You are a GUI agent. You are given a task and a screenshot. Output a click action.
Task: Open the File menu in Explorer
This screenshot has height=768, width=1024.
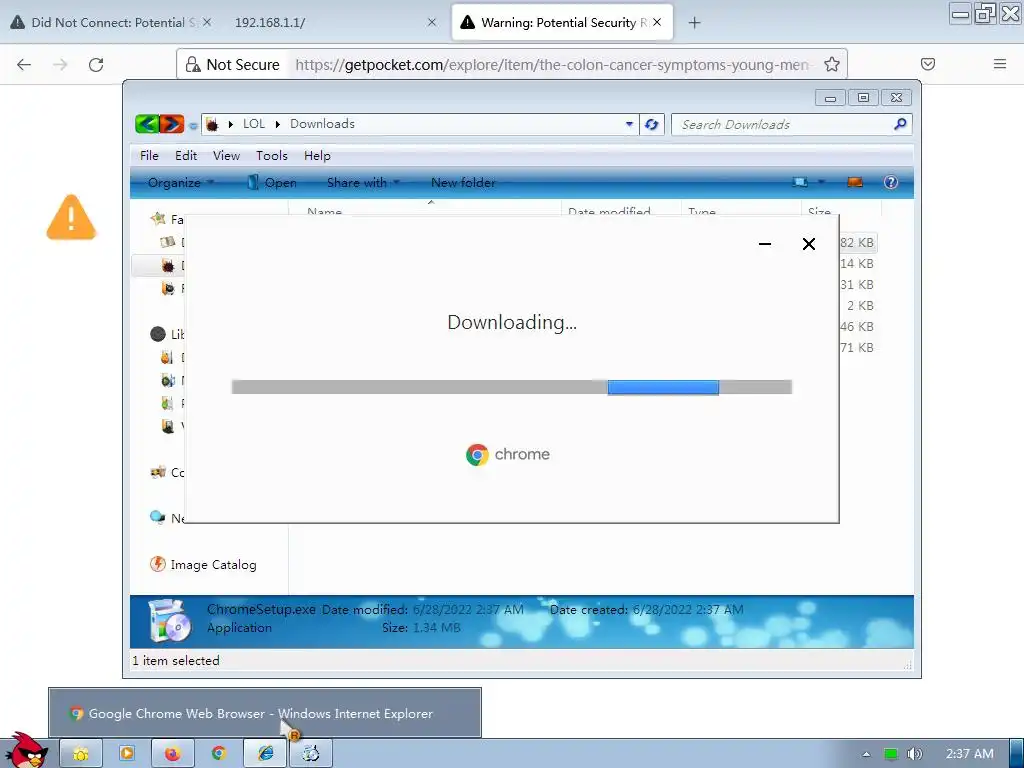(149, 155)
